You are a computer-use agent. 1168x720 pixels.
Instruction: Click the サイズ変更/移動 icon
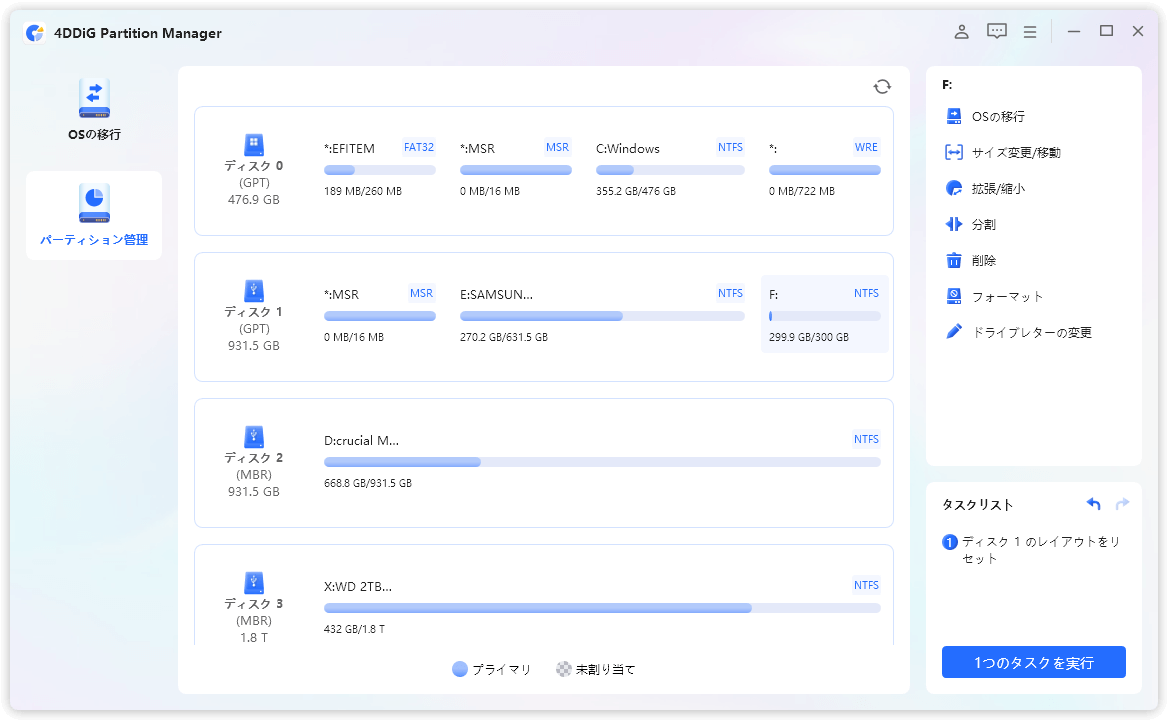(953, 153)
